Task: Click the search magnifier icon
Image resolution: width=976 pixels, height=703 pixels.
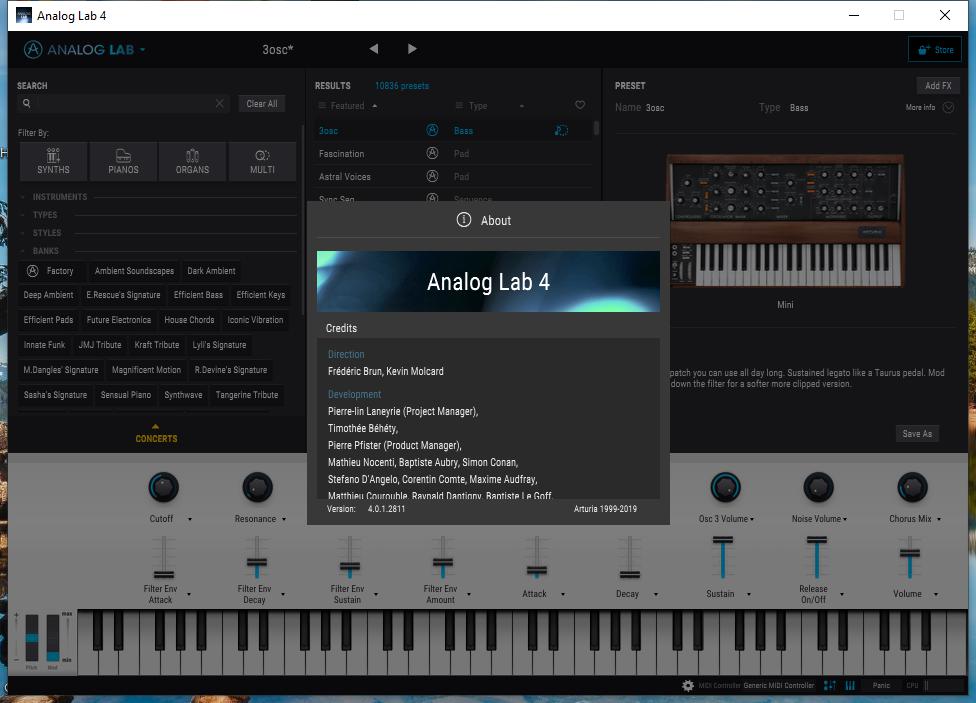Action: point(26,103)
